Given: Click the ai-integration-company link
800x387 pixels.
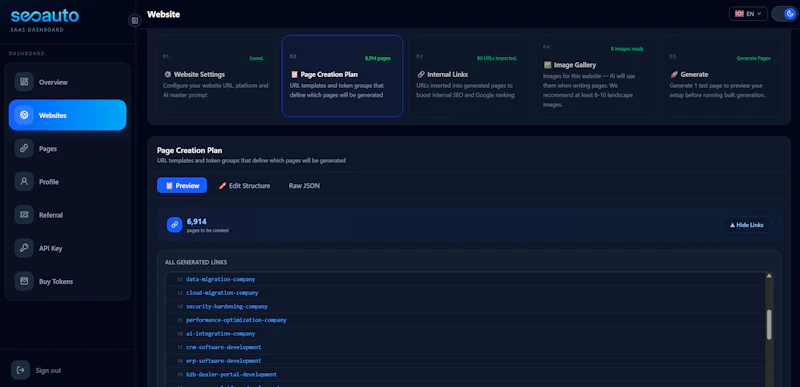Looking at the screenshot, I should click(220, 333).
